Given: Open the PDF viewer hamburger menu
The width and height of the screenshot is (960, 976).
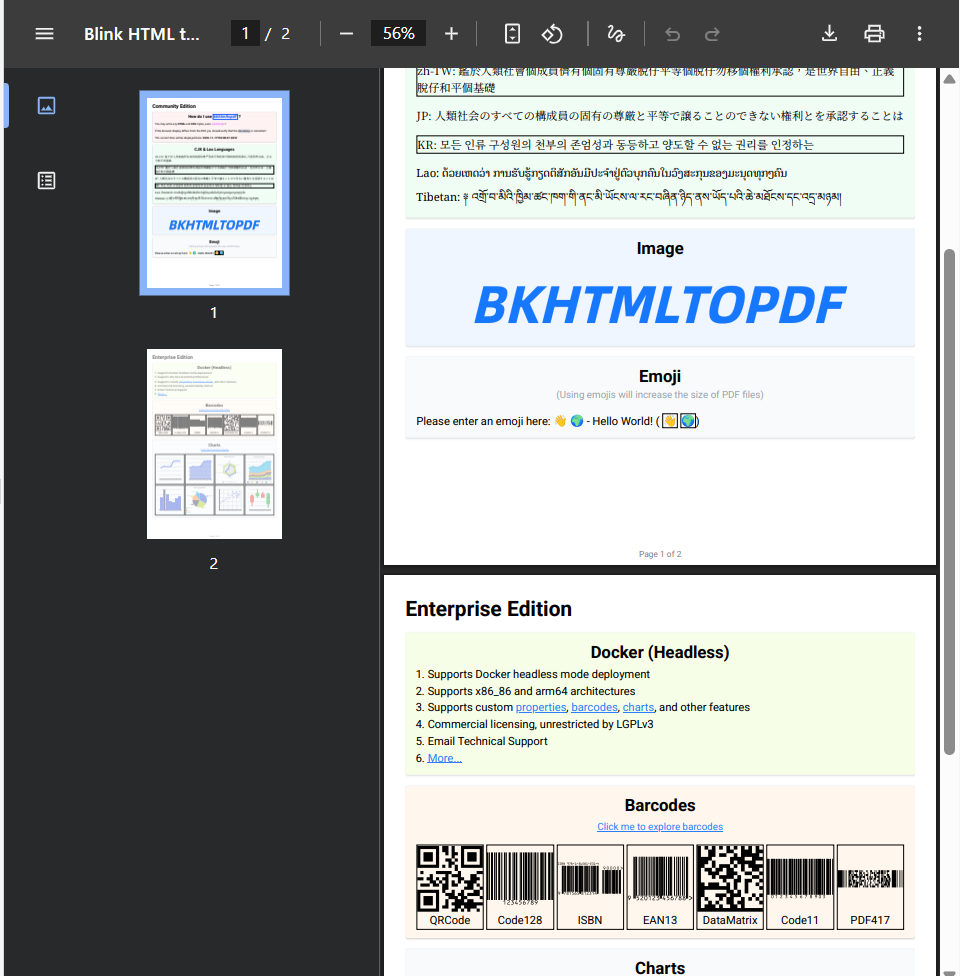Looking at the screenshot, I should tap(44, 33).
